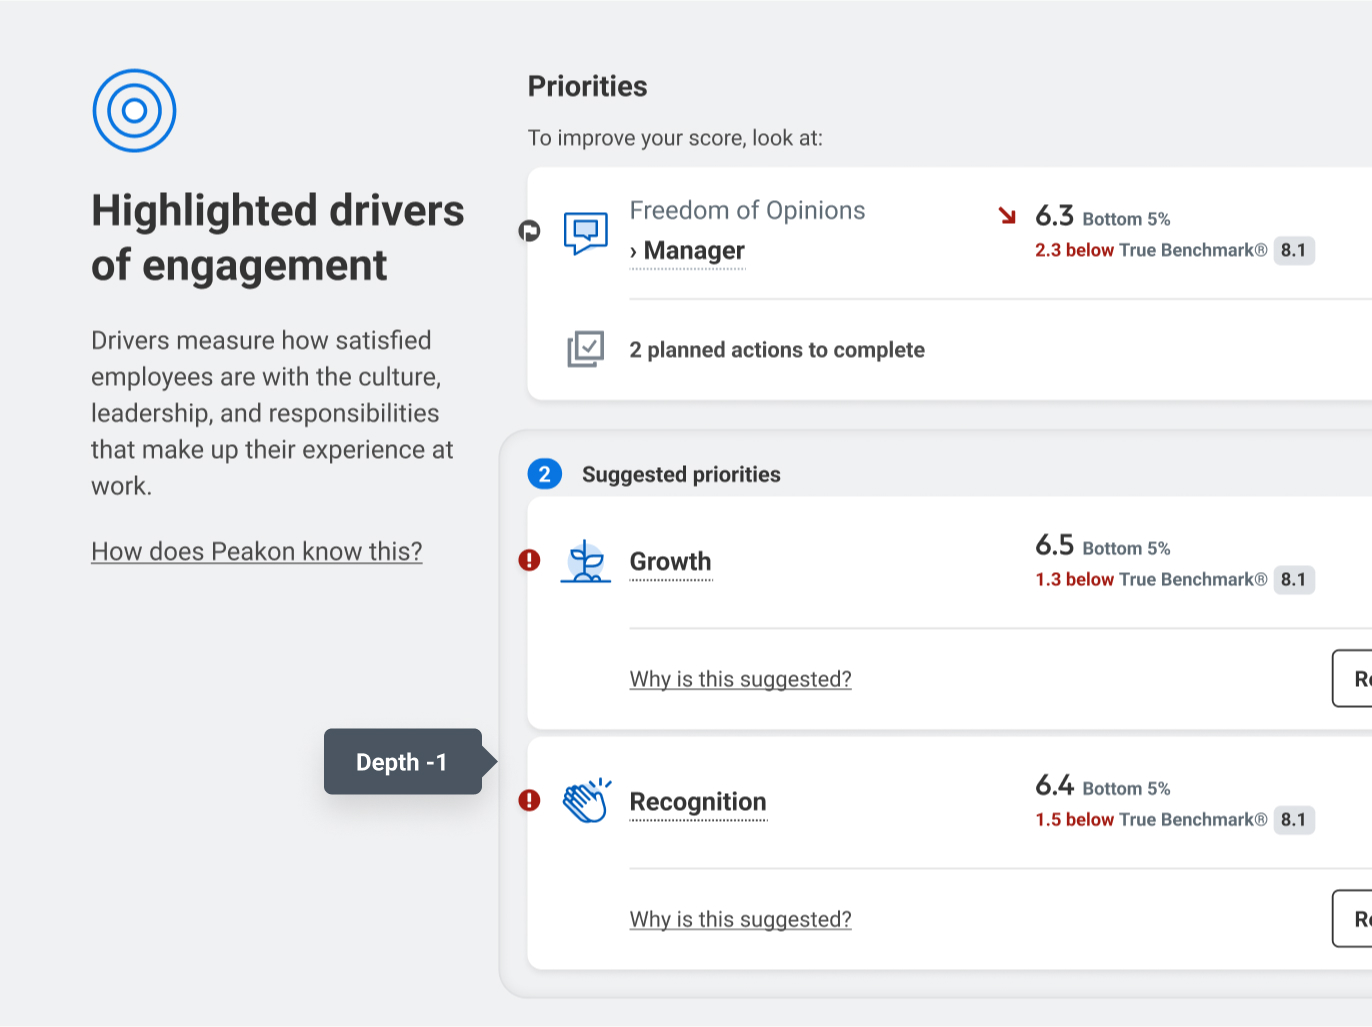Click the red alert icon beside Recognition
Viewport: 1372px width, 1027px height.
coord(529,800)
